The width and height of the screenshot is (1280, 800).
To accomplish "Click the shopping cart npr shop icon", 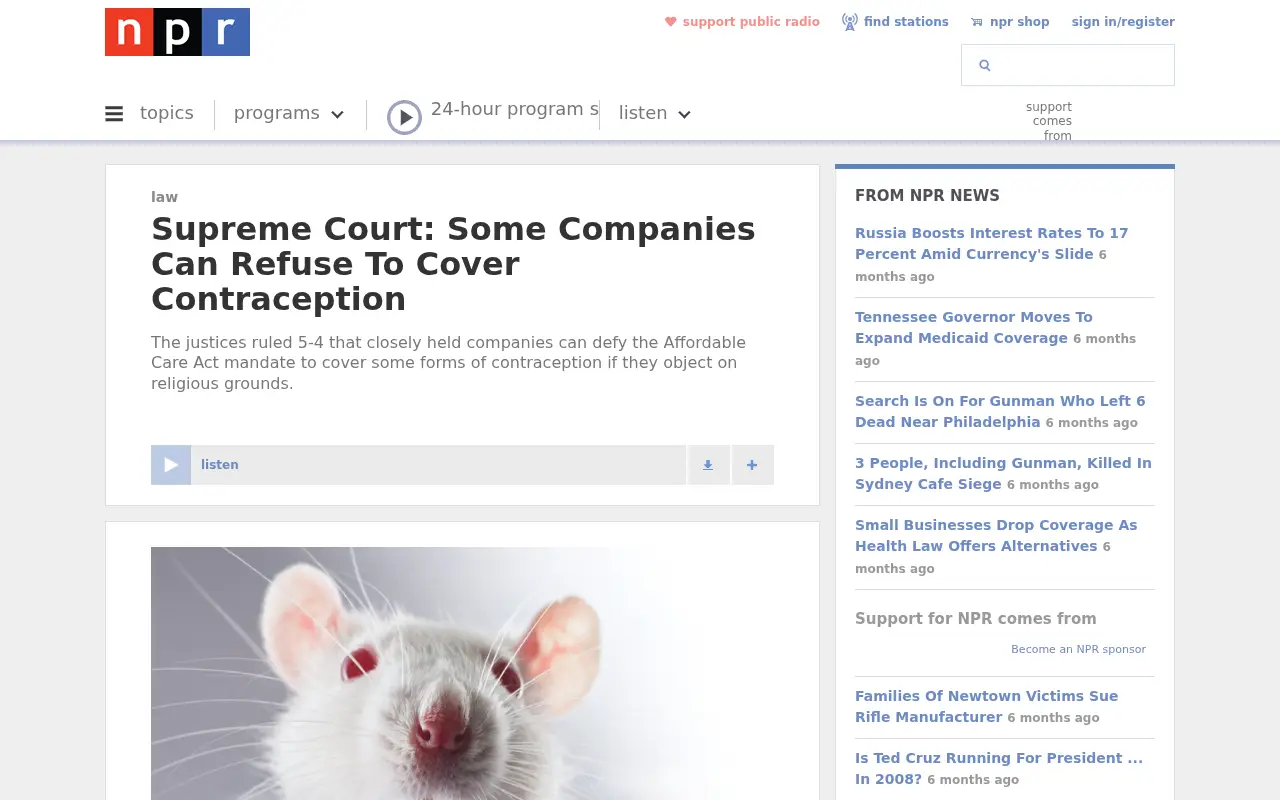I will pyautogui.click(x=977, y=22).
